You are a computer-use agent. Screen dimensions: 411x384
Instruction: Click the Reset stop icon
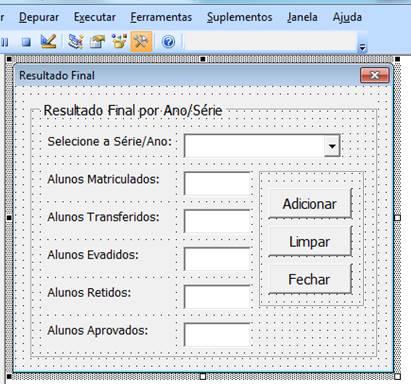click(26, 42)
